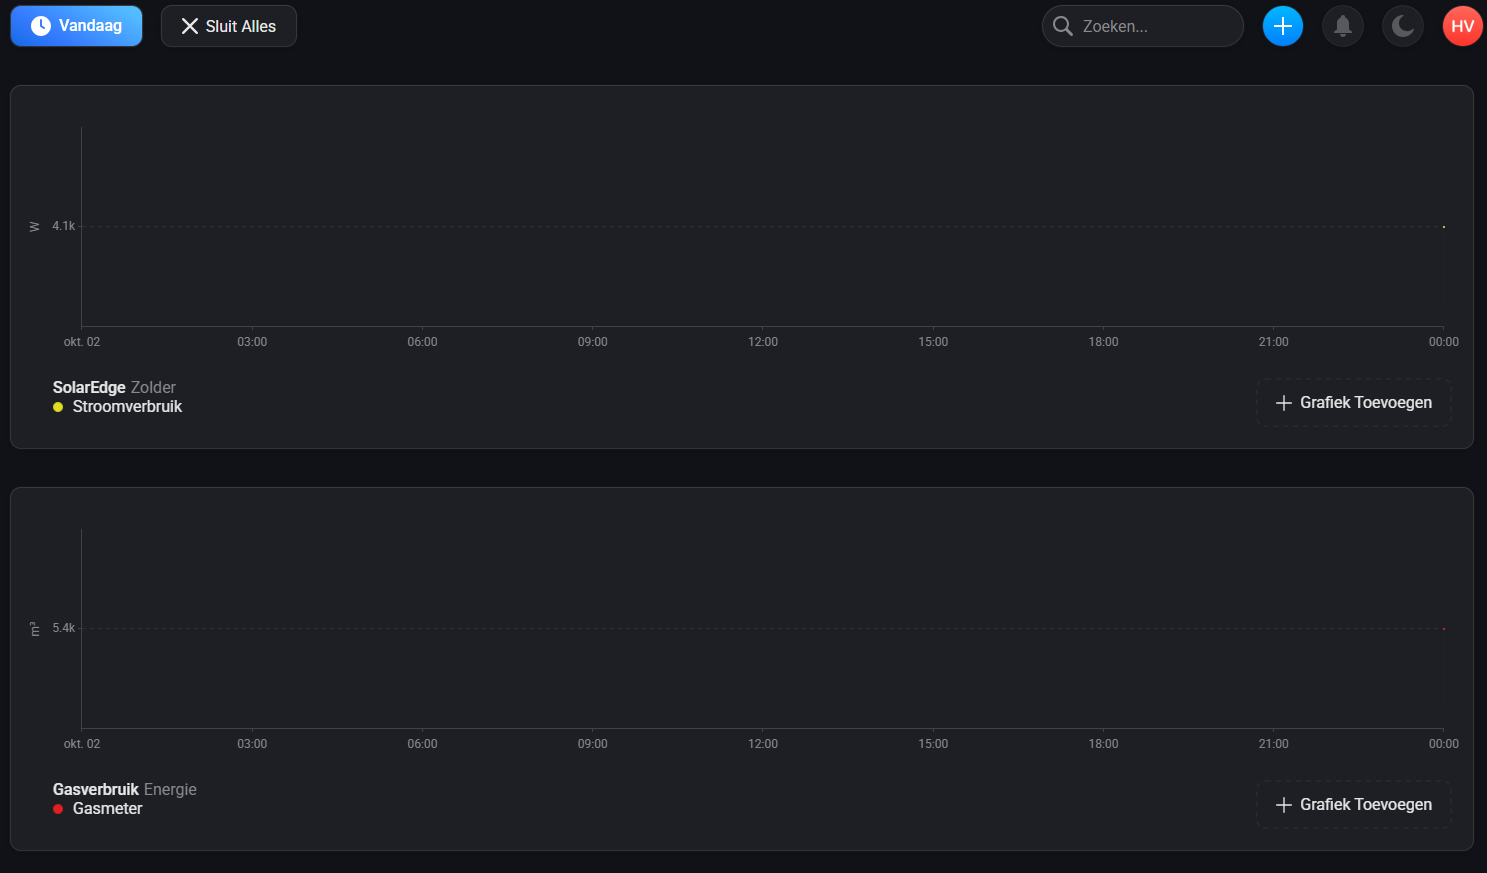Screen dimensions: 1487x873
Task: Click the yellow data point in SolarEdge chart
Action: [1443, 227]
